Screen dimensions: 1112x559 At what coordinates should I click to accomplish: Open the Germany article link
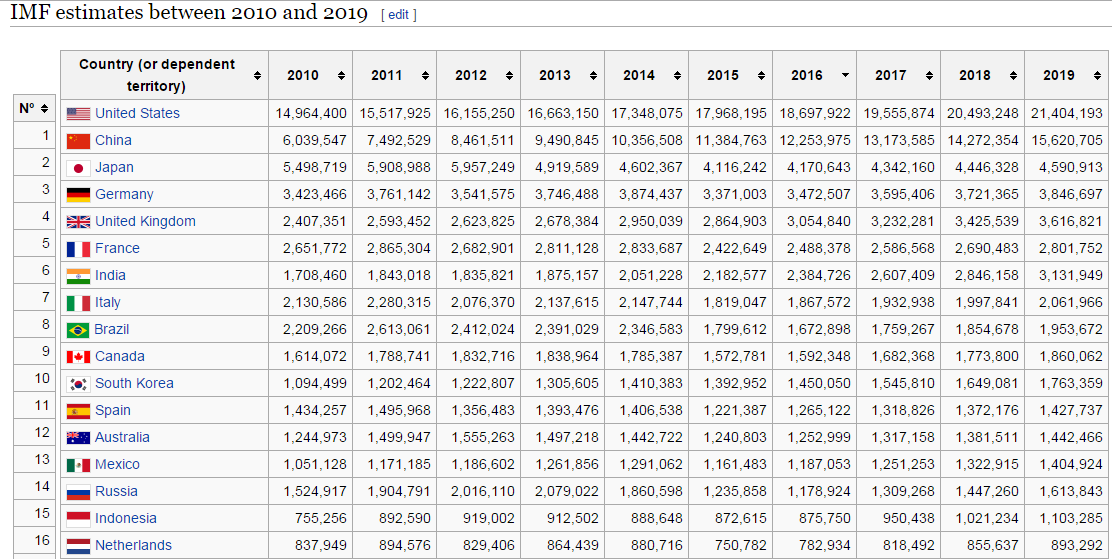click(x=124, y=194)
